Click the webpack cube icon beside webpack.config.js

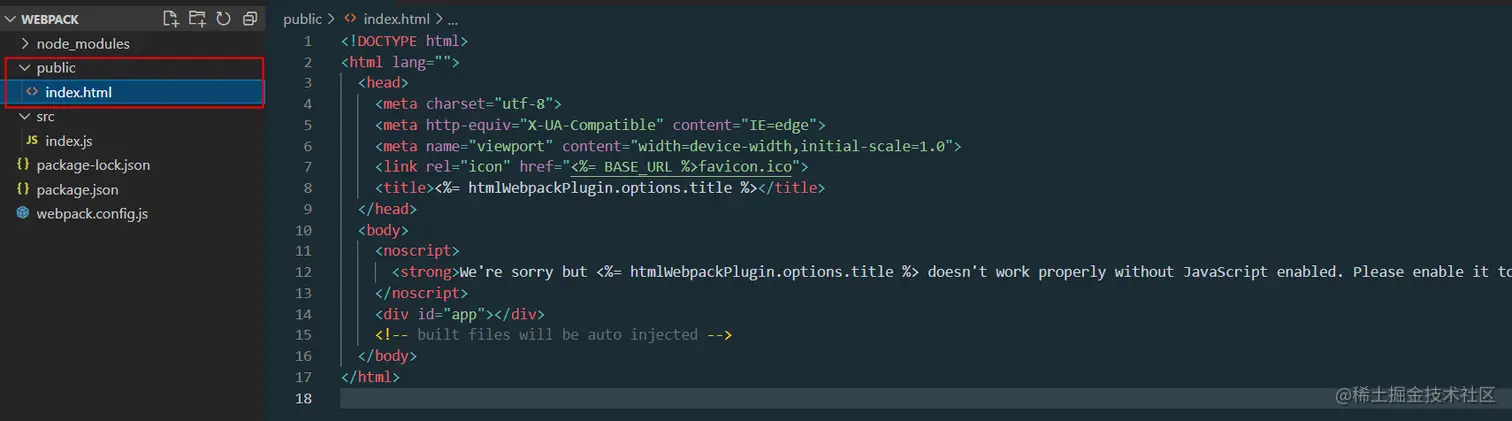[23, 213]
